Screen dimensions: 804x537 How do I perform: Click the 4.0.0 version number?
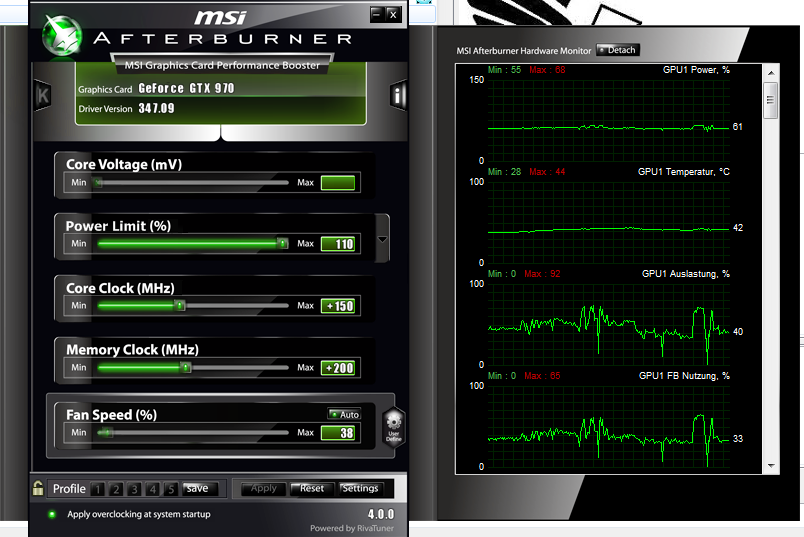380,514
